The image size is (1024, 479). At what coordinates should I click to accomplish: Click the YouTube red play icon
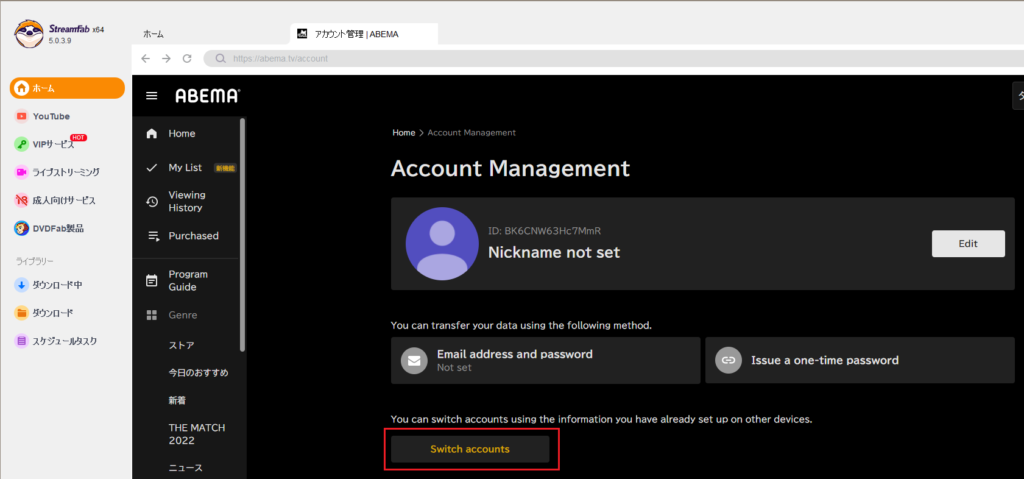tap(22, 116)
